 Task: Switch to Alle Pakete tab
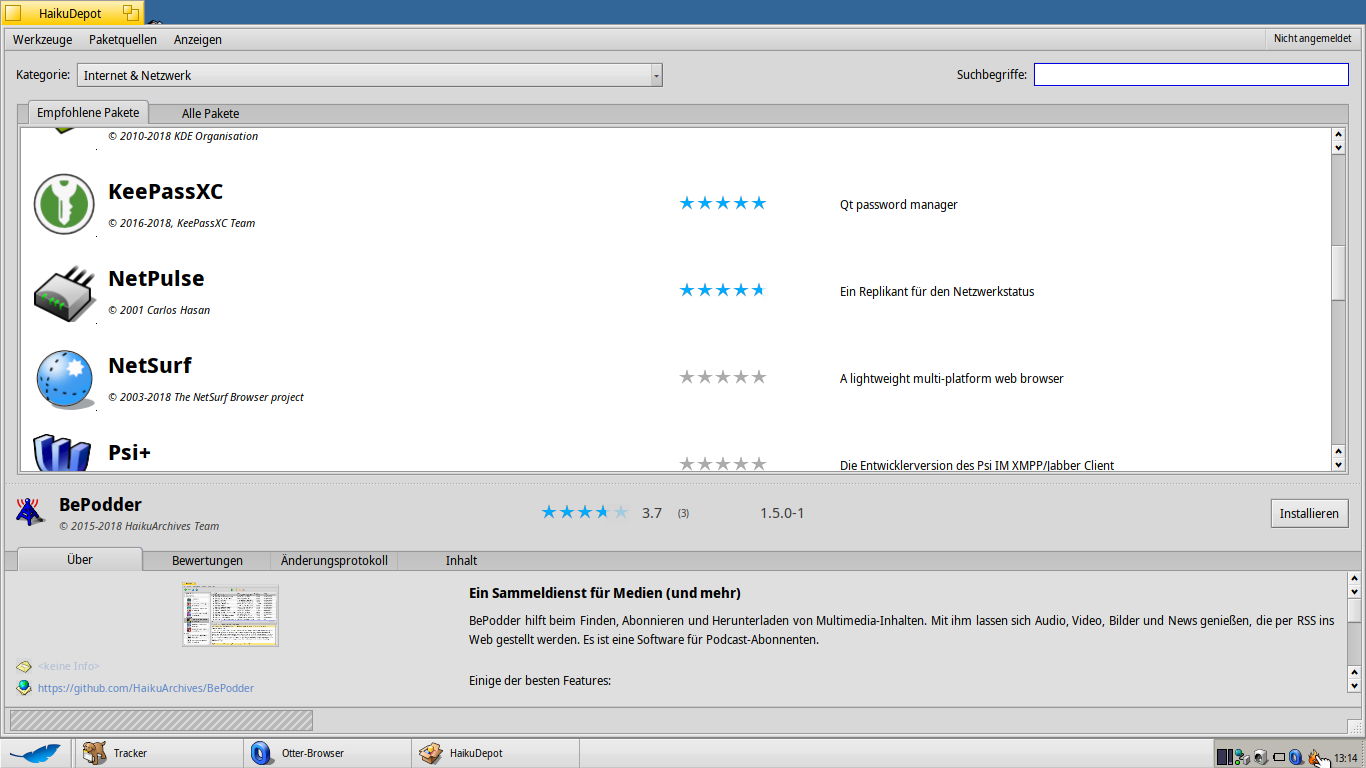point(210,114)
